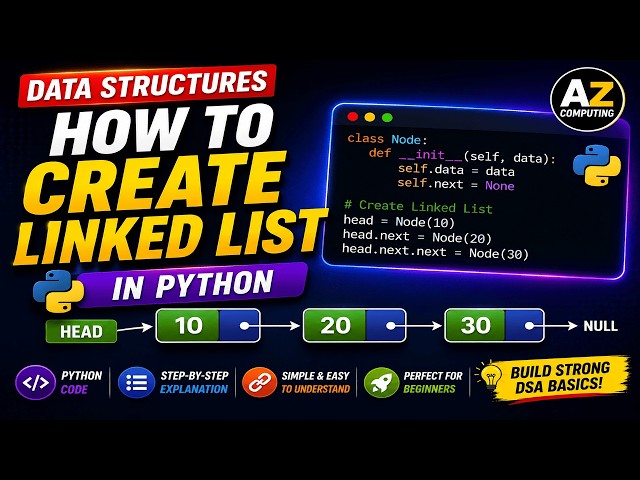The height and width of the screenshot is (480, 640).
Task: Click the 'head.next.next = Node(30)' line
Action: 435,251
